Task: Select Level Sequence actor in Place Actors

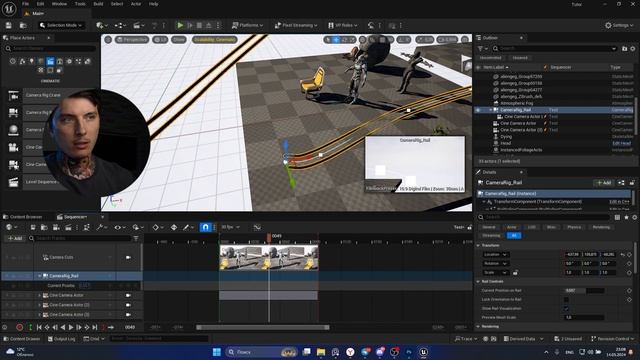Action: click(41, 182)
